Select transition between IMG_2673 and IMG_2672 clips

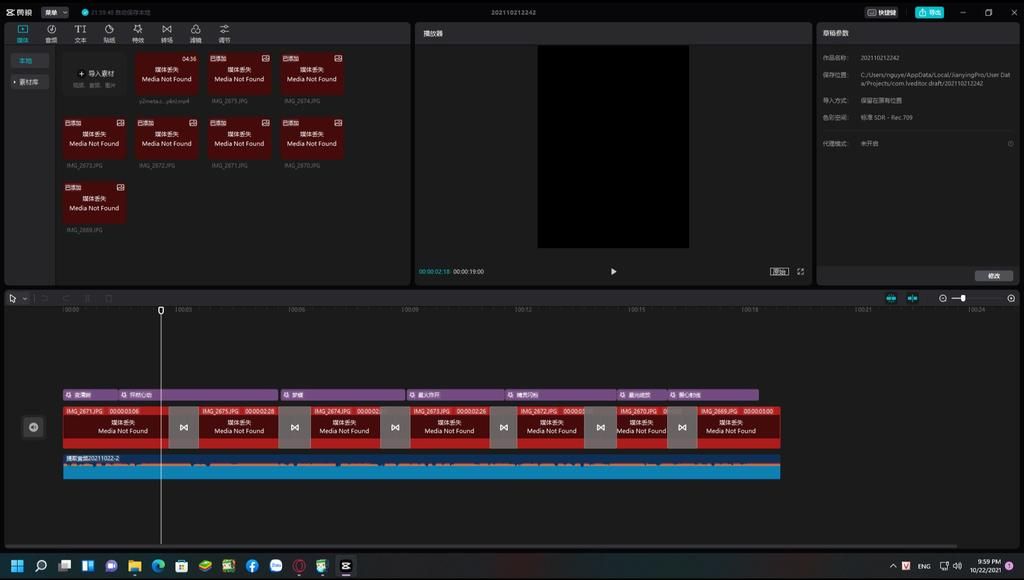coord(504,427)
